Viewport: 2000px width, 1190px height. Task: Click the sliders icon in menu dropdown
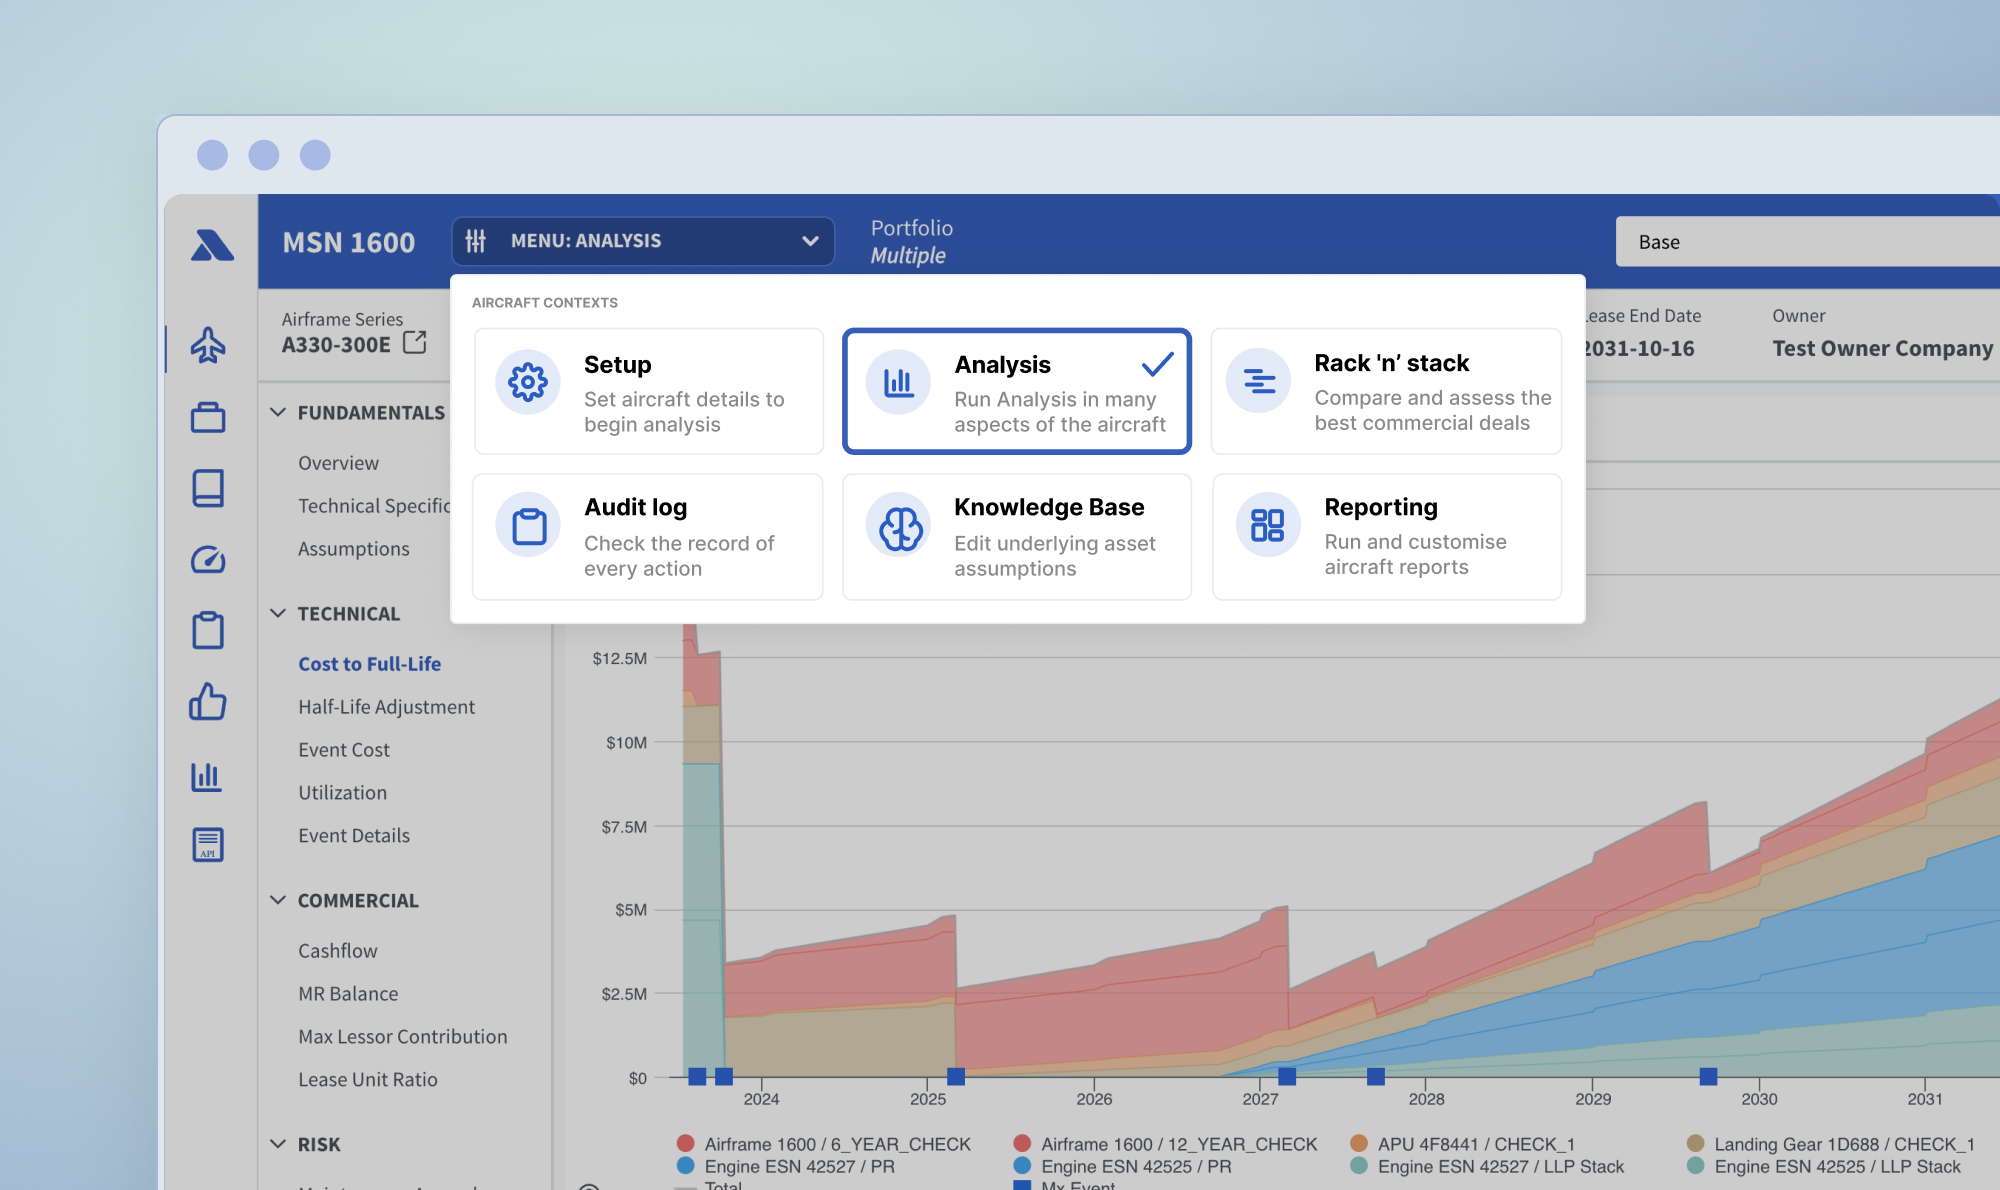[476, 241]
